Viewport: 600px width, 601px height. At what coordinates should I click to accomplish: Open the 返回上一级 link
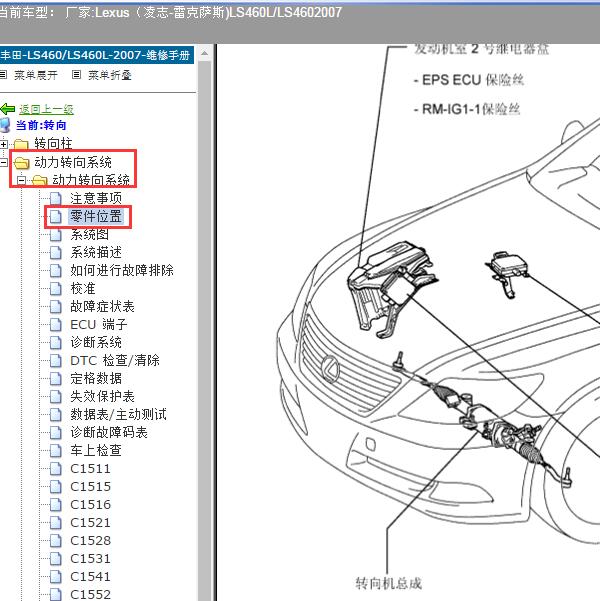coord(46,110)
